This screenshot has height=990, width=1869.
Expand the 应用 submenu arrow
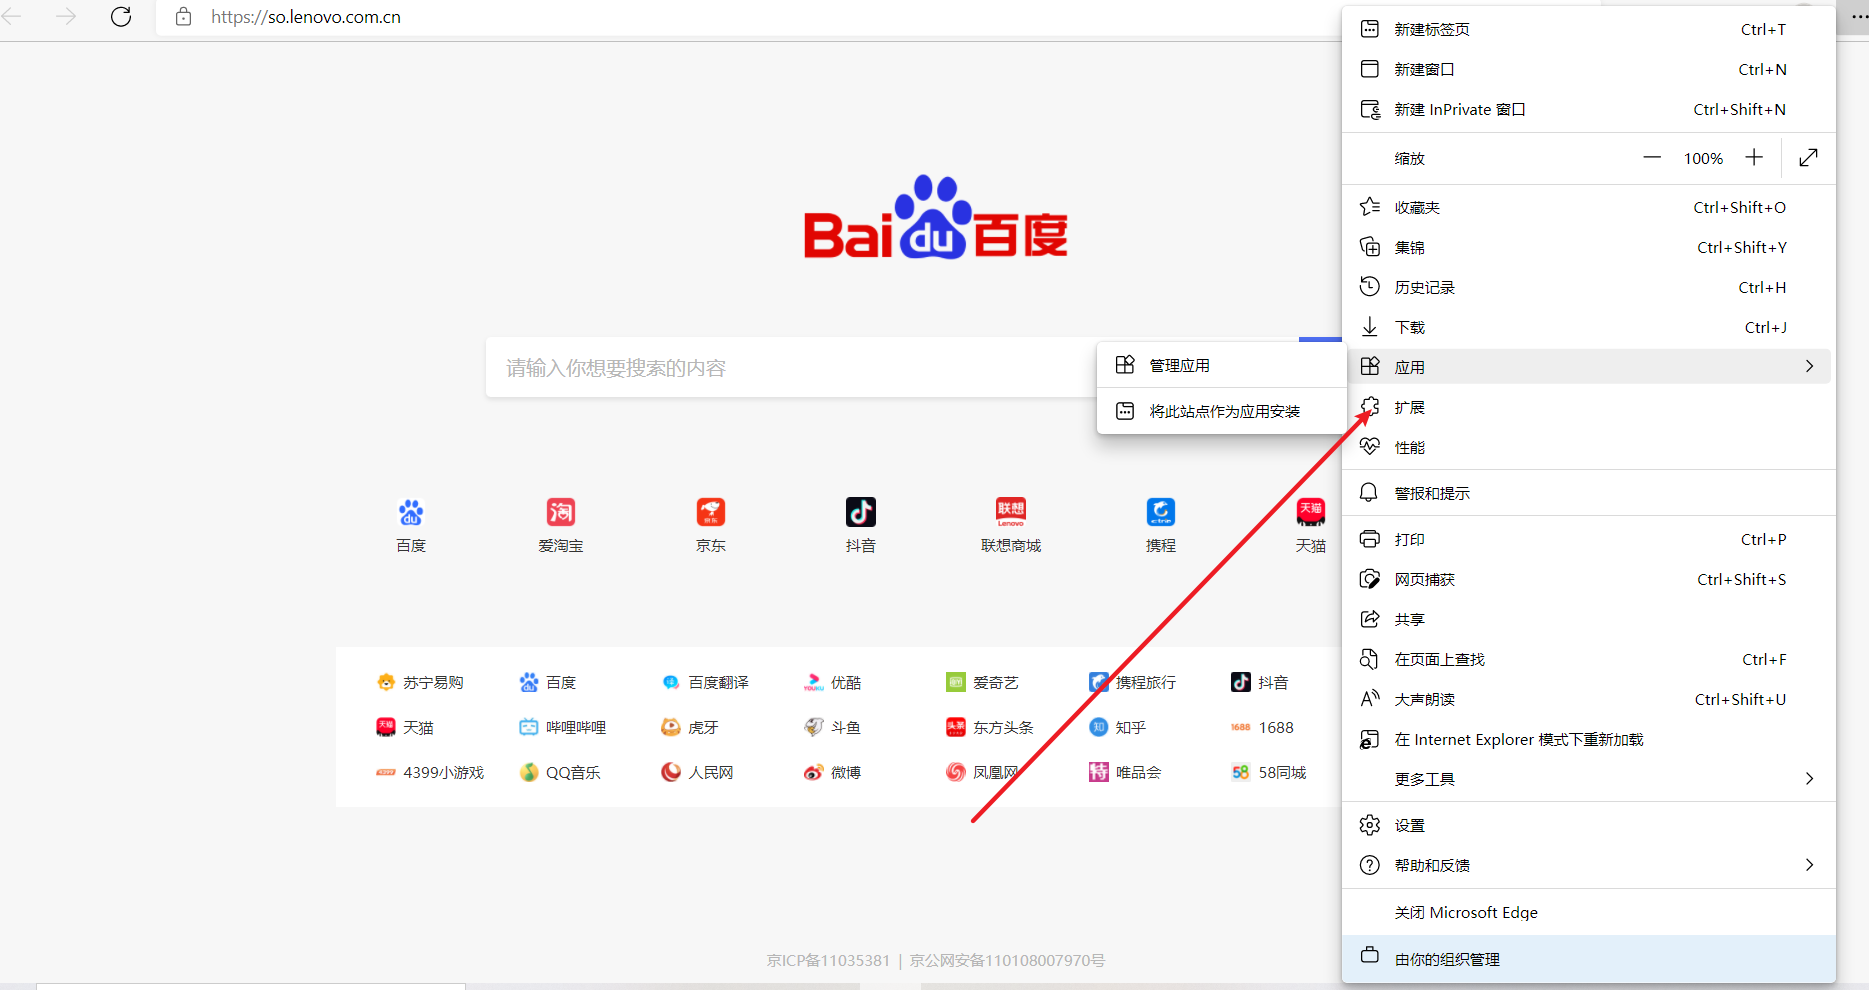pyautogui.click(x=1808, y=367)
